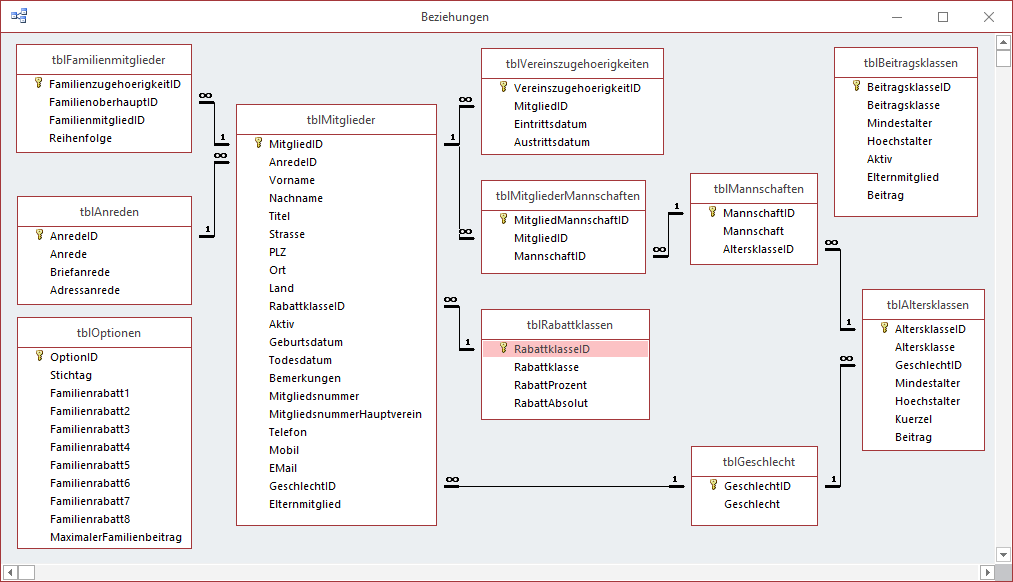This screenshot has height=582, width=1013.
Task: Select the Geburtsdatum field
Action: [306, 342]
